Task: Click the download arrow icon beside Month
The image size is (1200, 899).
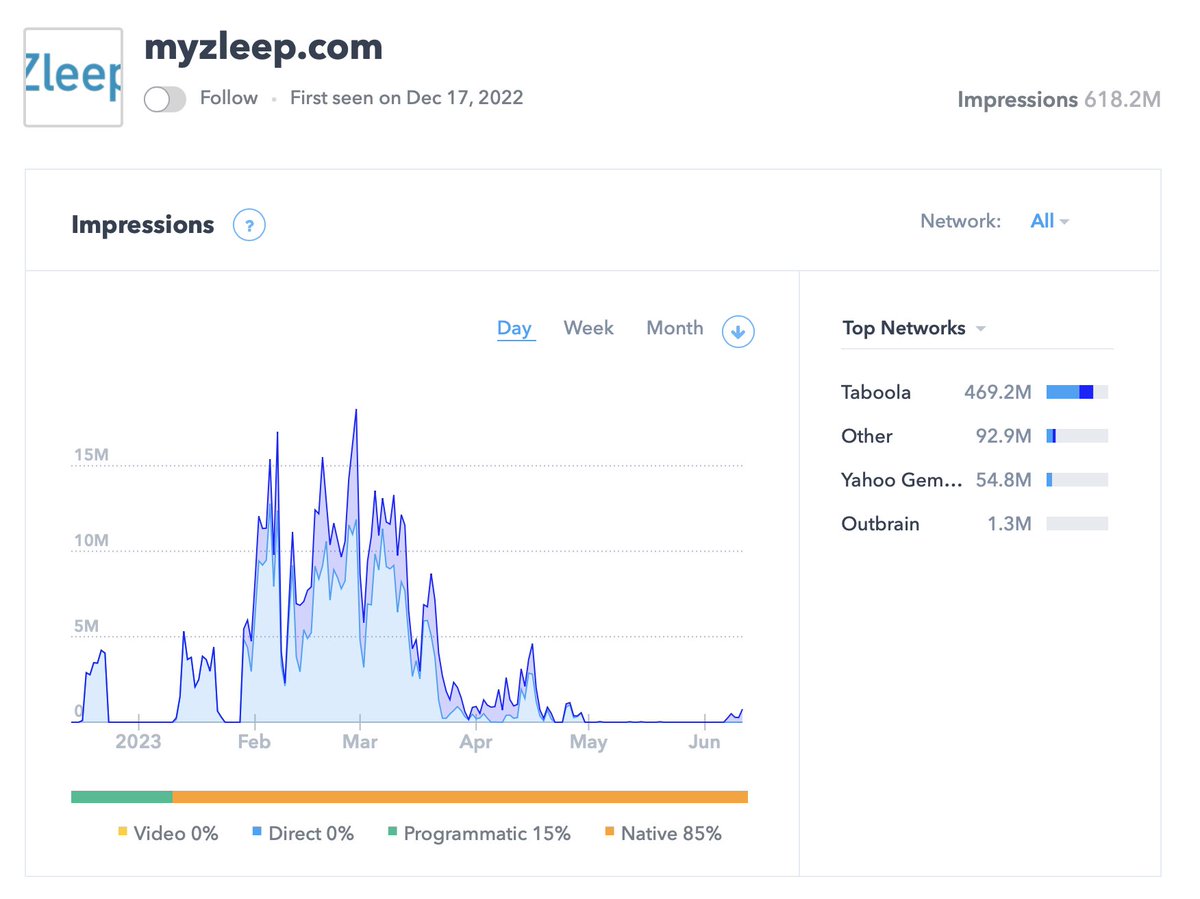Action: pyautogui.click(x=738, y=332)
